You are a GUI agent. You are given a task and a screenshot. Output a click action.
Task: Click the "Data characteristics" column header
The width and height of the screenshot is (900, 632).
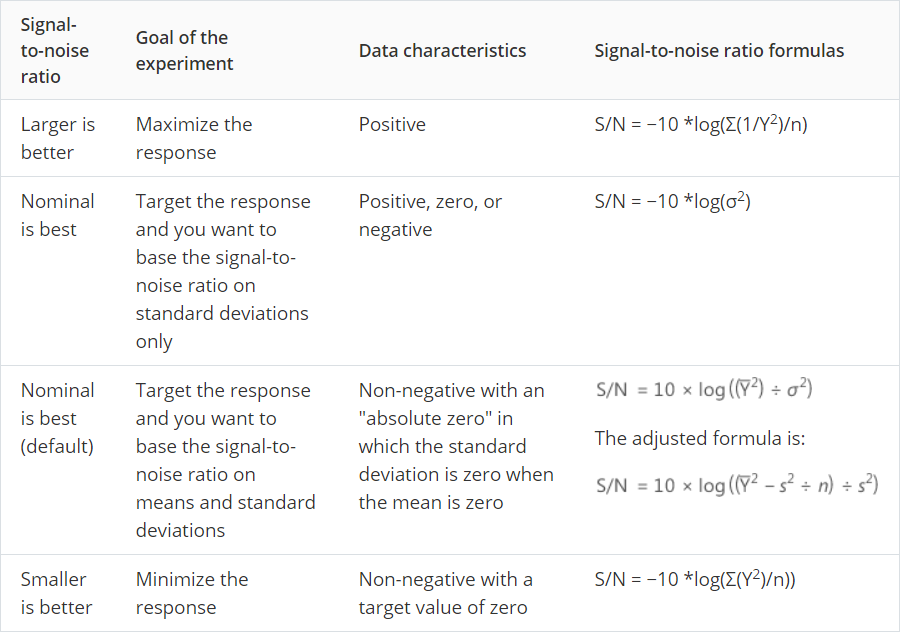(442, 50)
